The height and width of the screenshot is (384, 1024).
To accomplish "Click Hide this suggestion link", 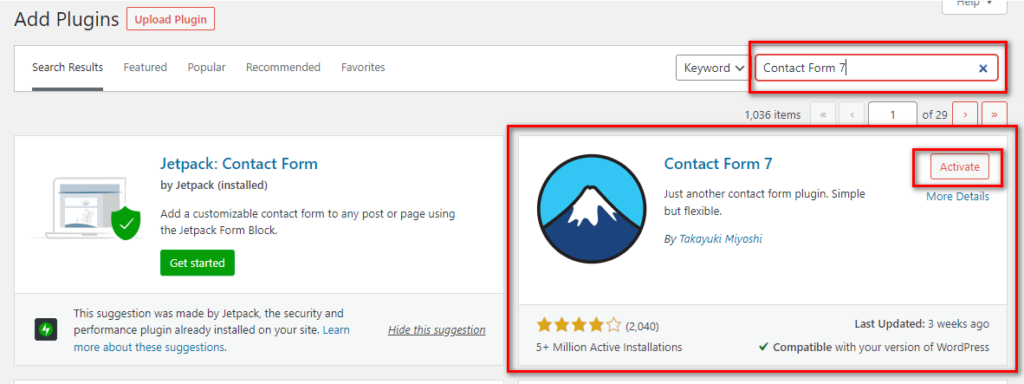I will tap(437, 330).
